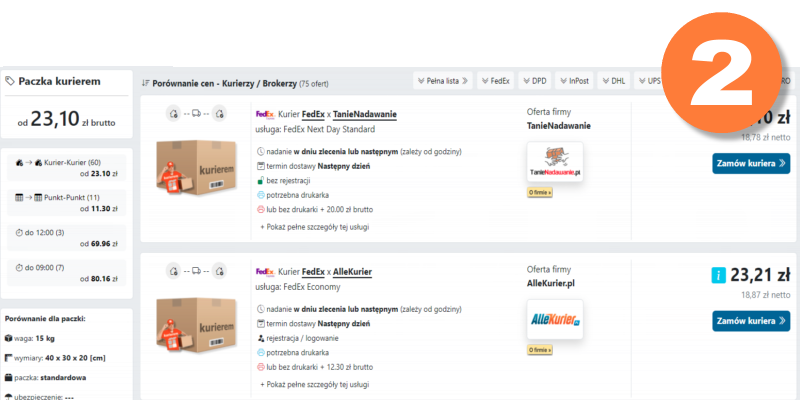Click the FedEx logo in the Economy offer
The width and height of the screenshot is (800, 400).
[264, 272]
